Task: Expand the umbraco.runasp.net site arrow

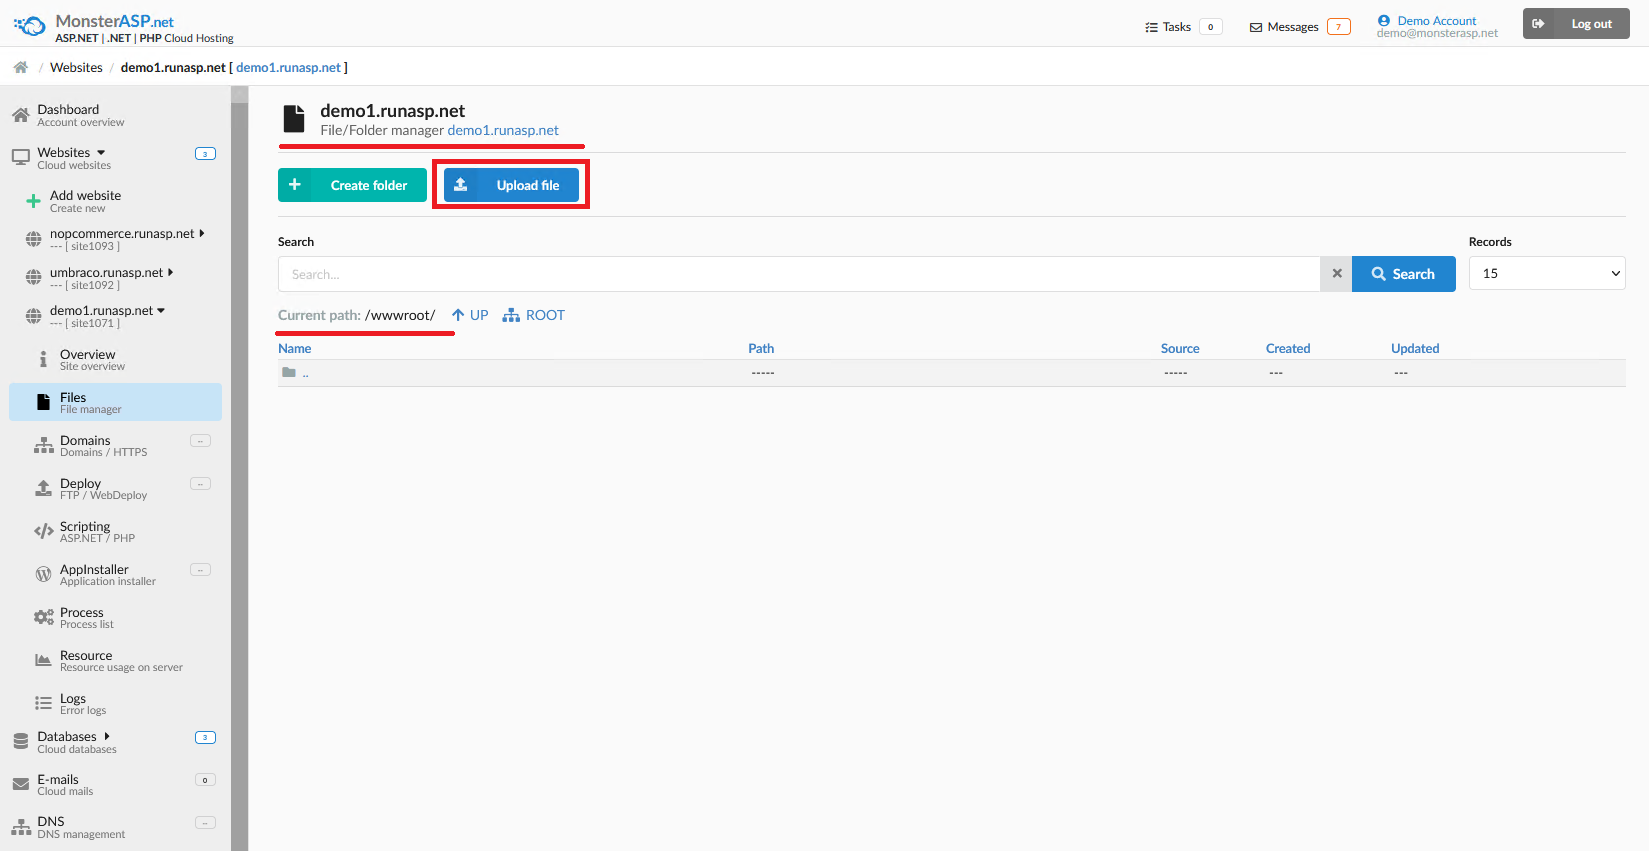Action: (171, 272)
